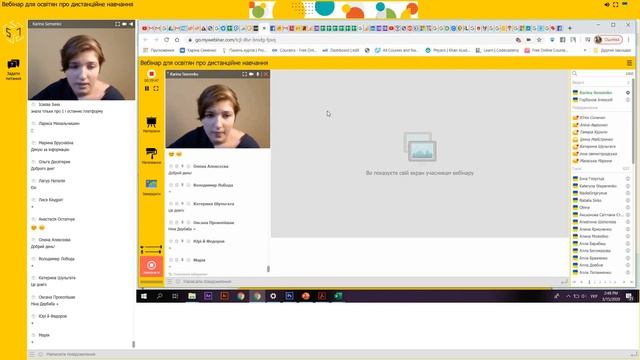This screenshot has width=640, height=360.
Task: Toggle eye icon beside Karina Semenko presenter
Action: [628, 93]
